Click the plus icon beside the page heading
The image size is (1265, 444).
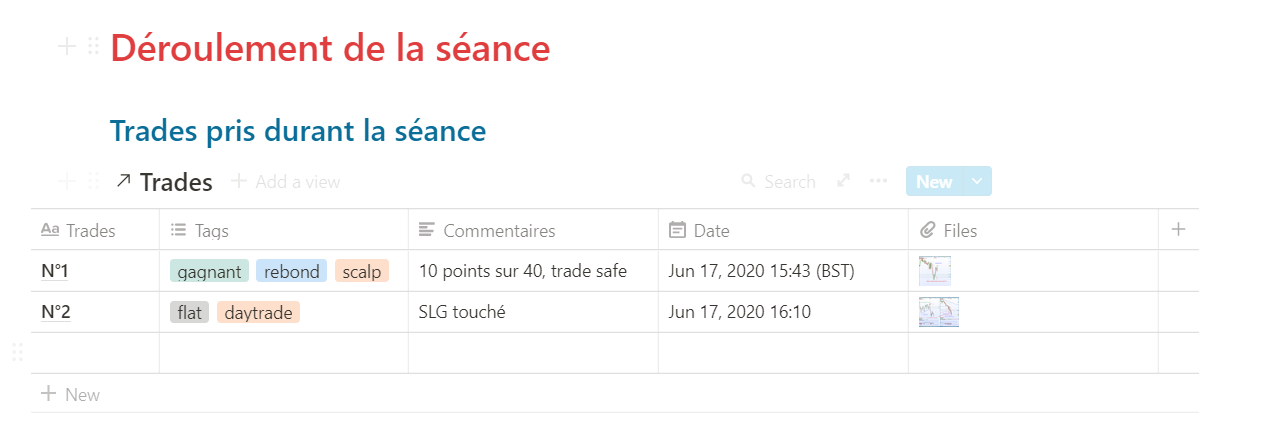coord(66,46)
